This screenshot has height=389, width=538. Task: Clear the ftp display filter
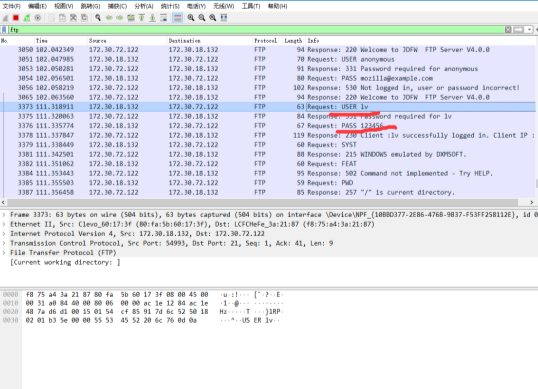point(508,30)
